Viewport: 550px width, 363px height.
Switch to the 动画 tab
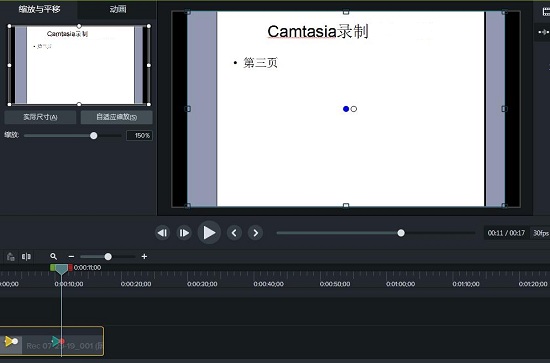click(118, 9)
